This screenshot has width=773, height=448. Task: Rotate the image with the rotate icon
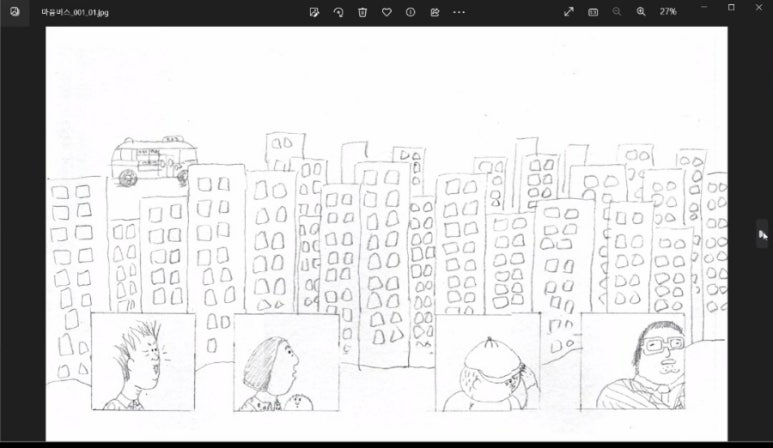pos(338,12)
